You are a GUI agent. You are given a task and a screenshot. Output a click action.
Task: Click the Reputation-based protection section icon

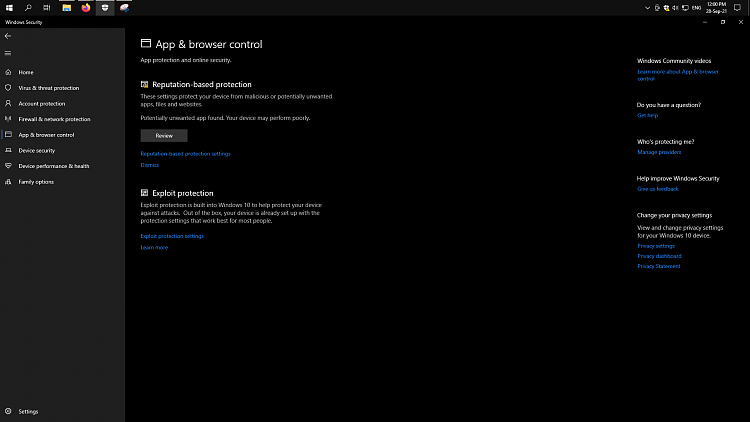point(144,85)
